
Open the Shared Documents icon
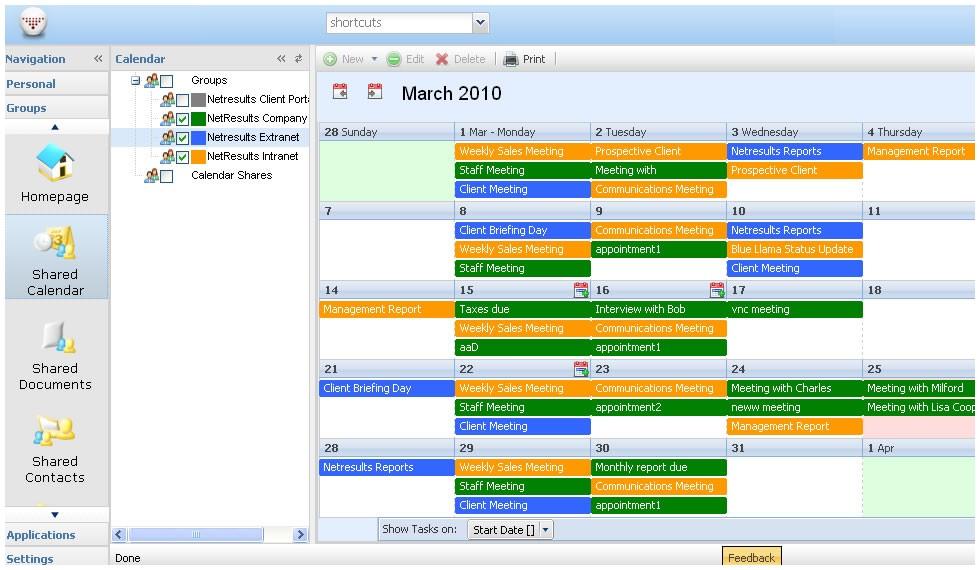tap(56, 356)
